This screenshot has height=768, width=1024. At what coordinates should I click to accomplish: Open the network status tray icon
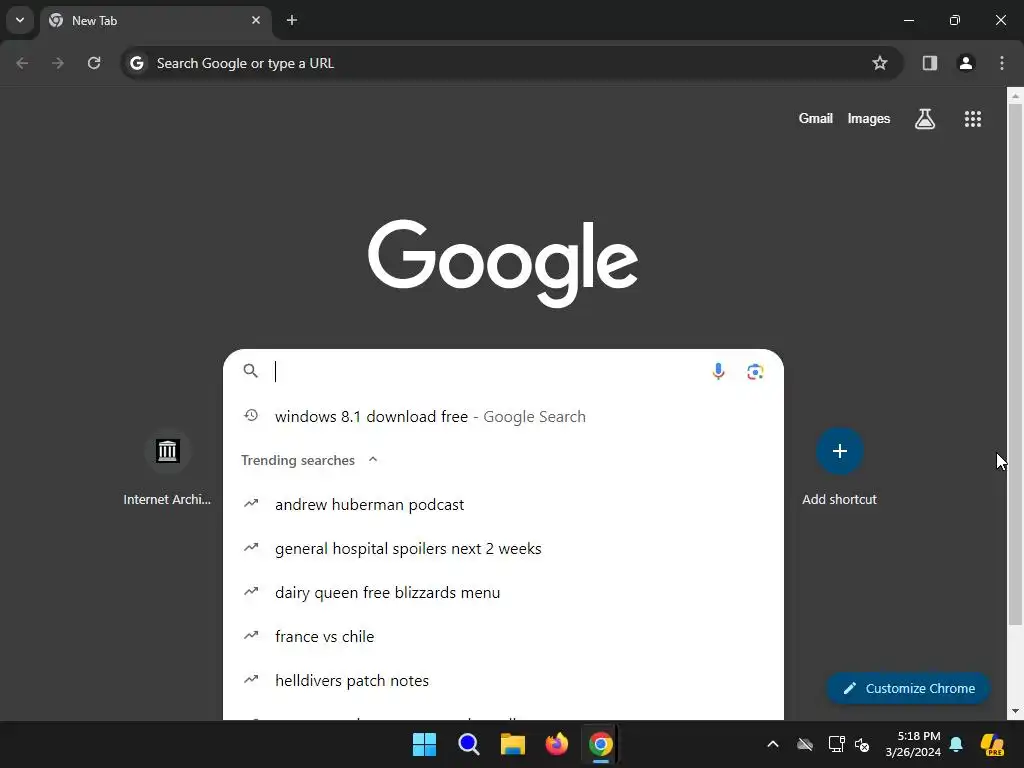pyautogui.click(x=836, y=744)
